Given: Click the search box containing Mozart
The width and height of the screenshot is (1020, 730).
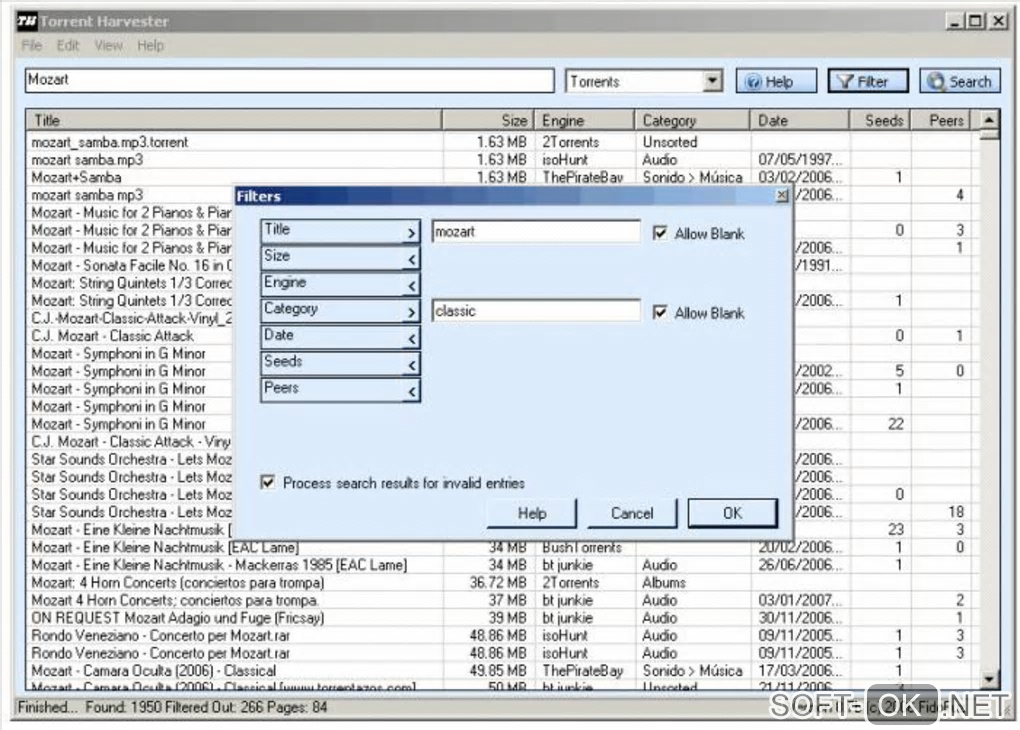Looking at the screenshot, I should [x=289, y=80].
